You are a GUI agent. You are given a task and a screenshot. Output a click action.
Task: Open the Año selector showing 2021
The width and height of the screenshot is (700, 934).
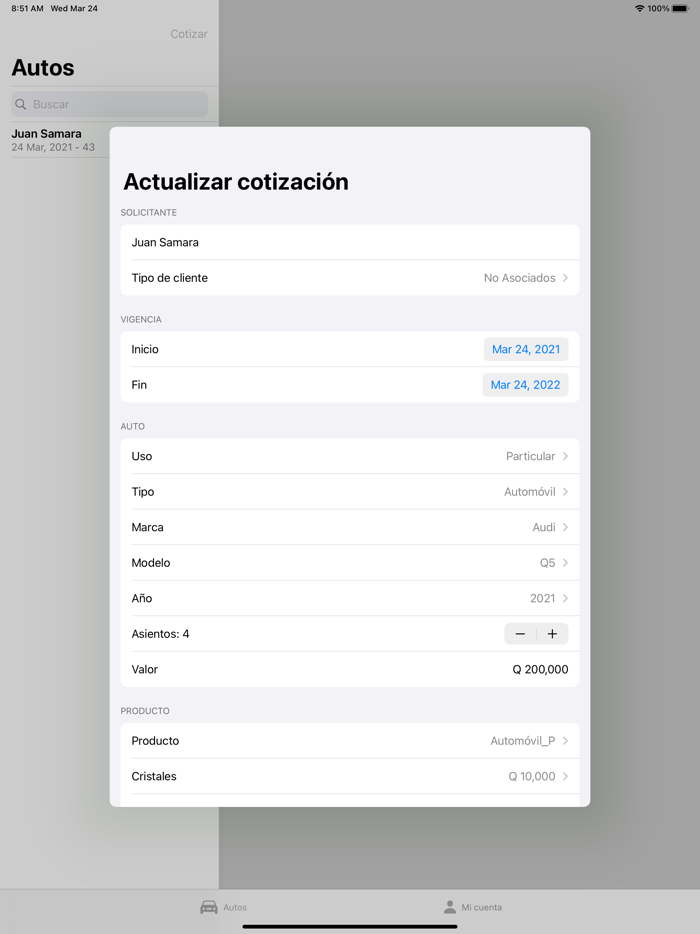(x=350, y=598)
